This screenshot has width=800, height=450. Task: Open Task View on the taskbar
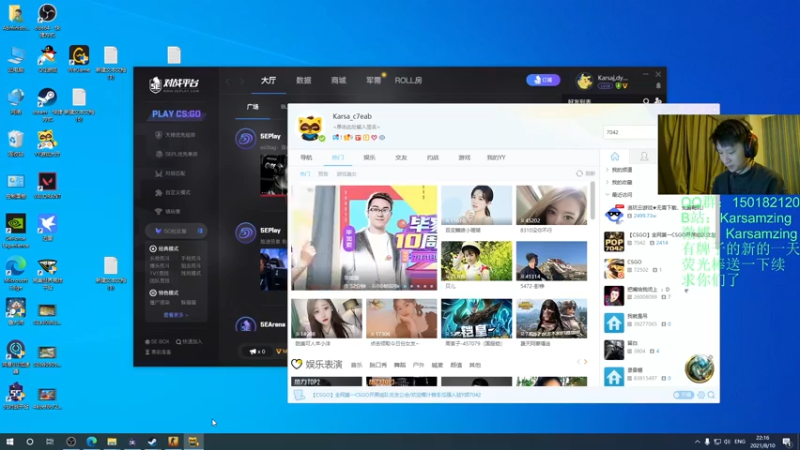[x=49, y=442]
